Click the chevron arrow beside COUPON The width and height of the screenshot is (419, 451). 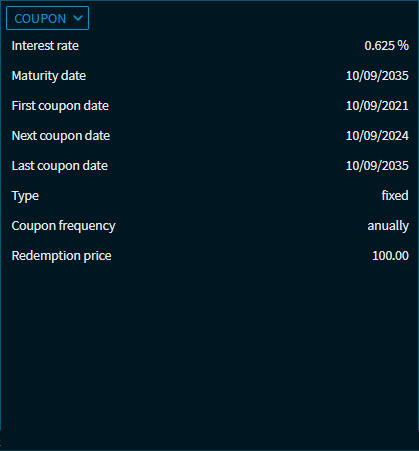(78, 18)
